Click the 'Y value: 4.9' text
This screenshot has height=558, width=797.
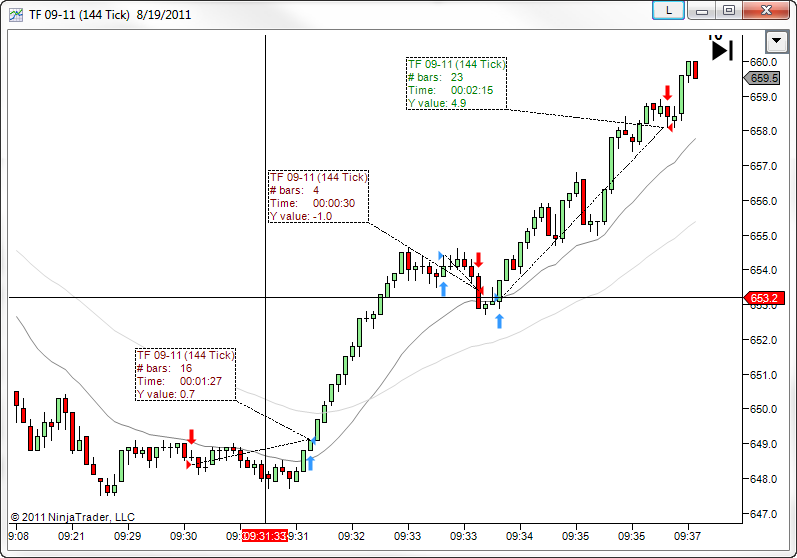pos(437,103)
